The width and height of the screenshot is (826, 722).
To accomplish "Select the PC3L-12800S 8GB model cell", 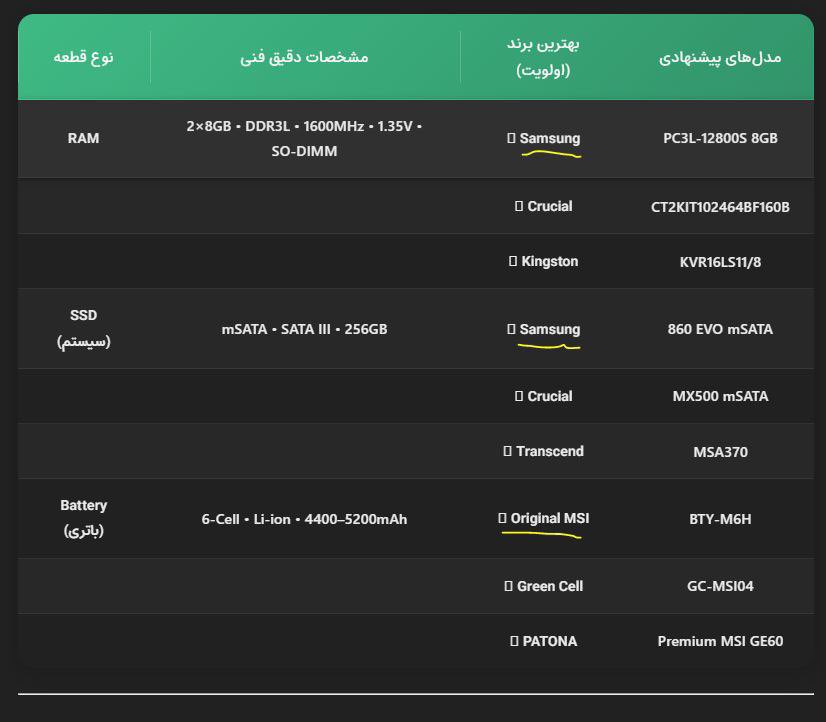I will [720, 139].
